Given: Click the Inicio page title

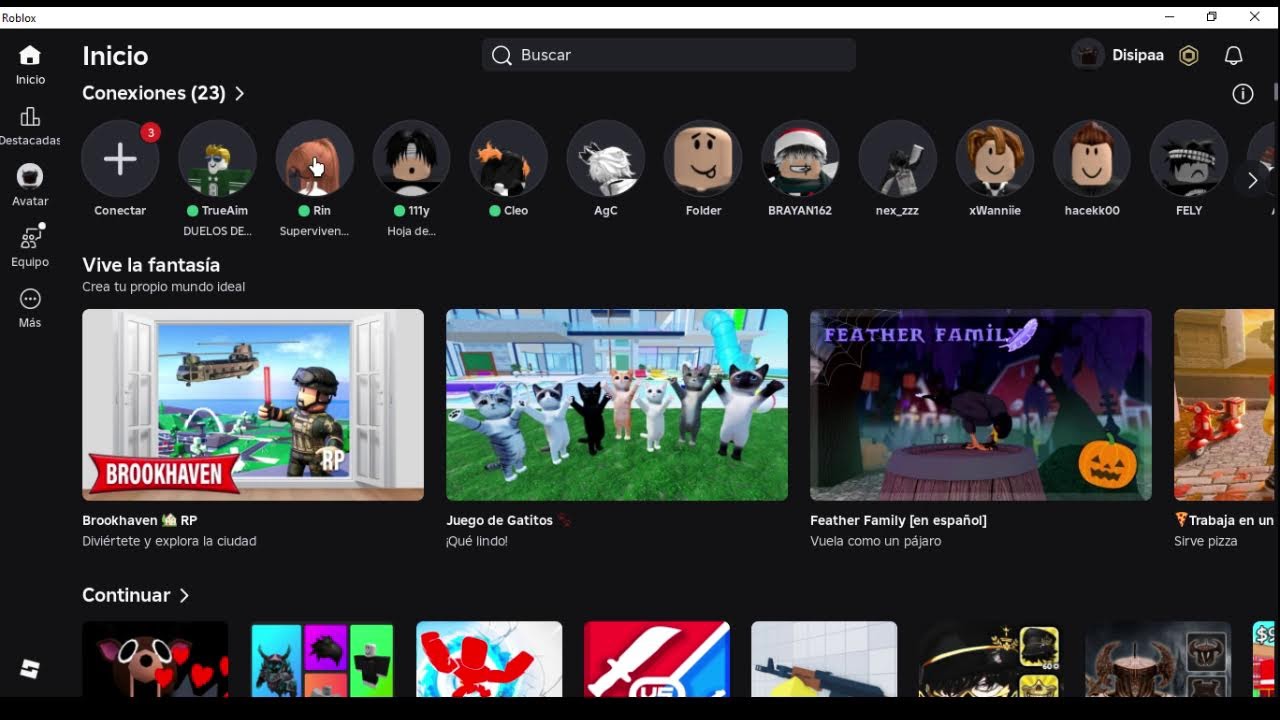Looking at the screenshot, I should point(115,56).
